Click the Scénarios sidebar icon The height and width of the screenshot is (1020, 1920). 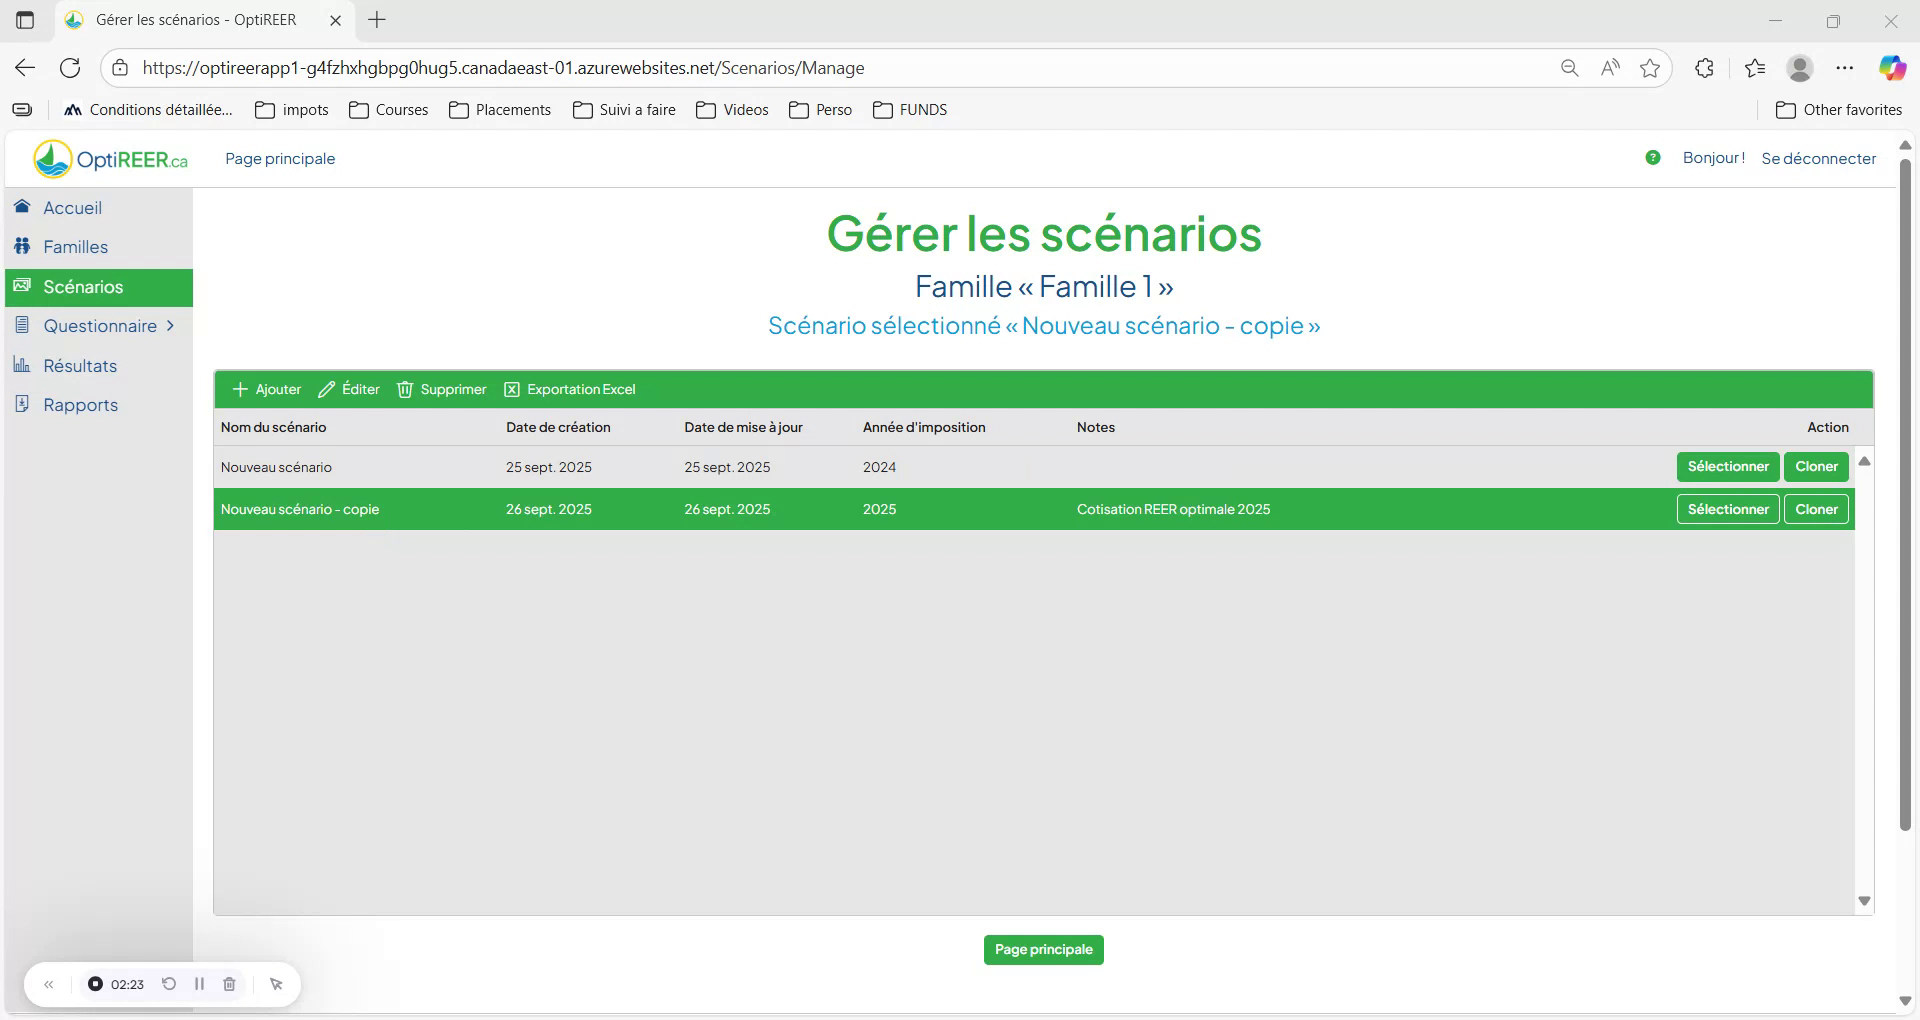click(21, 286)
